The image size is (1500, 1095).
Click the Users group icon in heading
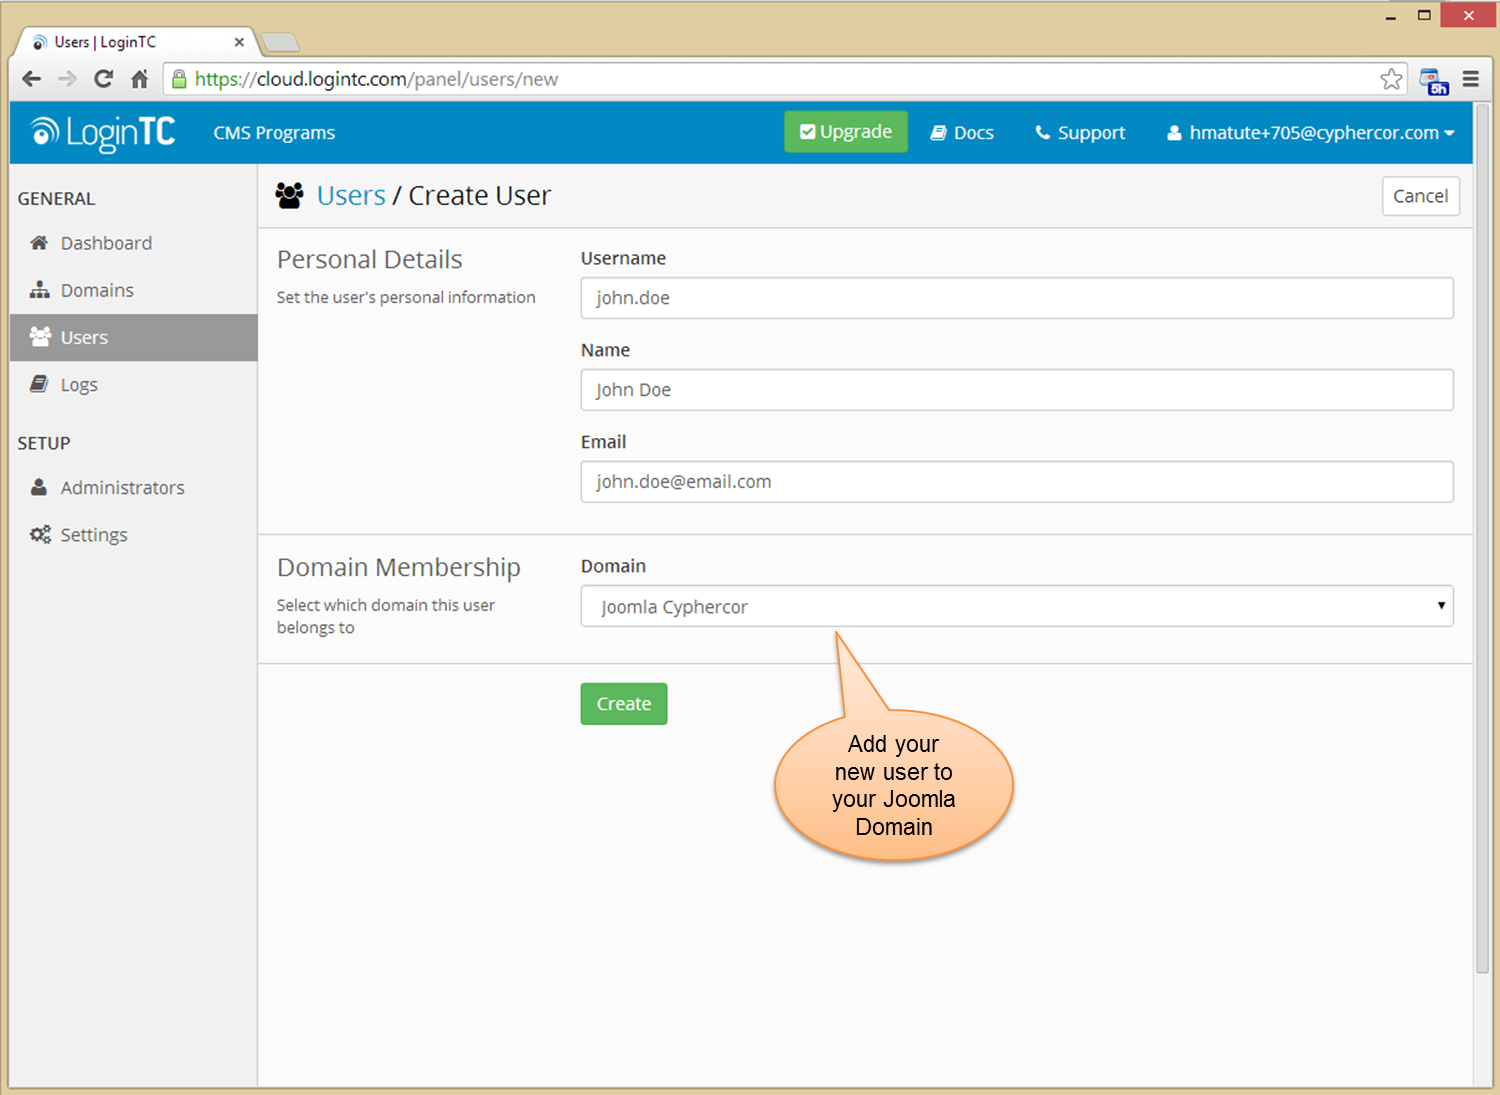pos(290,195)
